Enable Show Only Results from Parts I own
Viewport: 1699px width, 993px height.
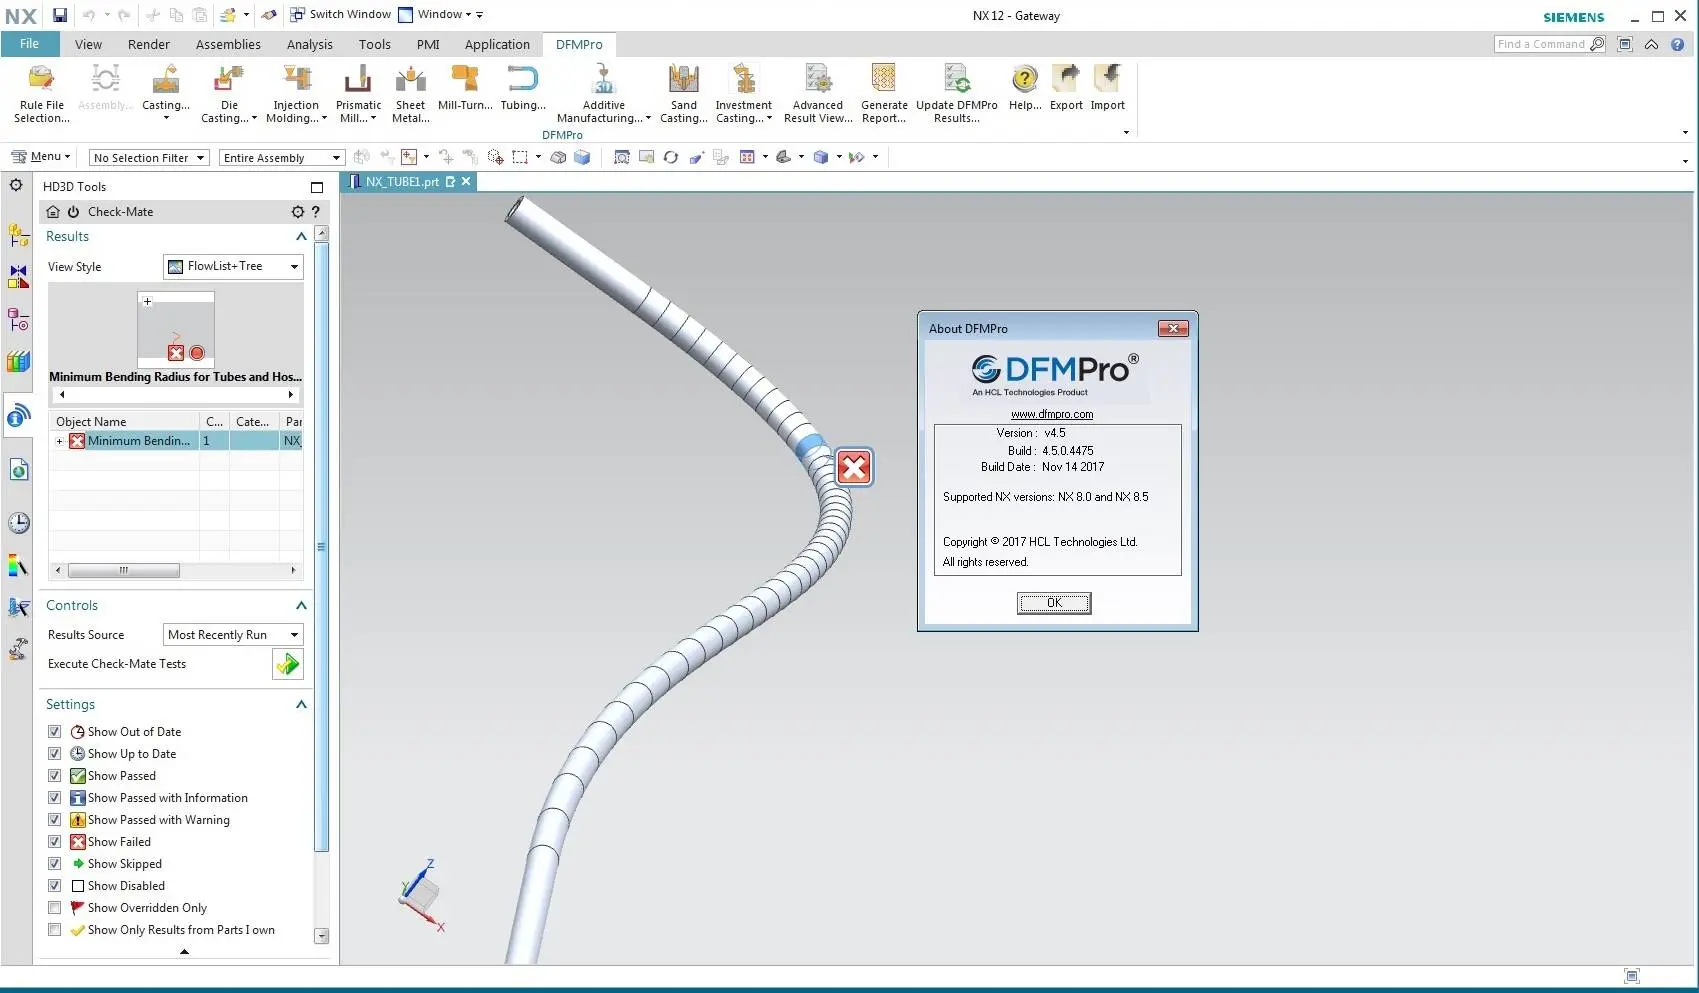pos(55,930)
